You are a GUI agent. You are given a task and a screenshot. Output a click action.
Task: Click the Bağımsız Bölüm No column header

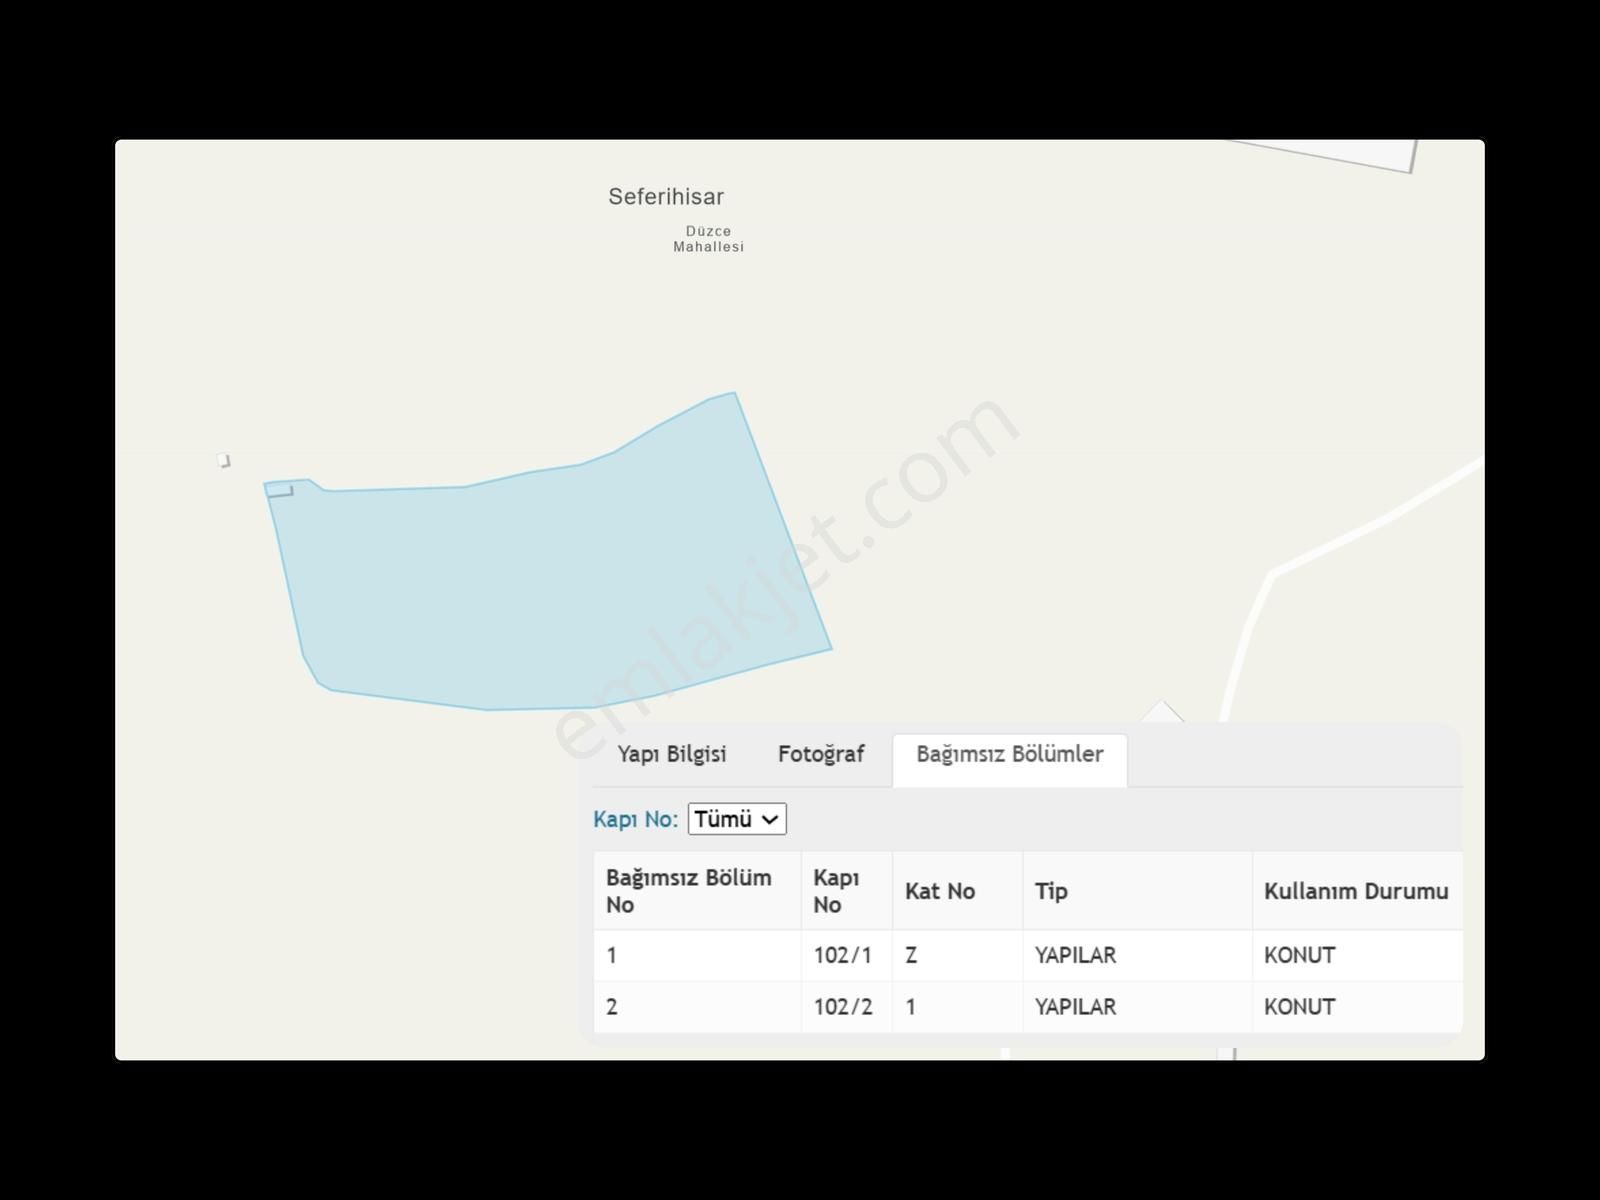pyautogui.click(x=688, y=891)
